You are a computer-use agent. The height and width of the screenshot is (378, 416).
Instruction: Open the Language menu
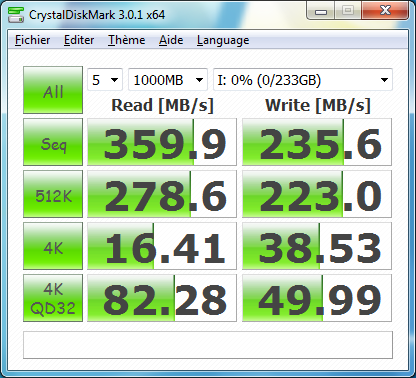223,40
